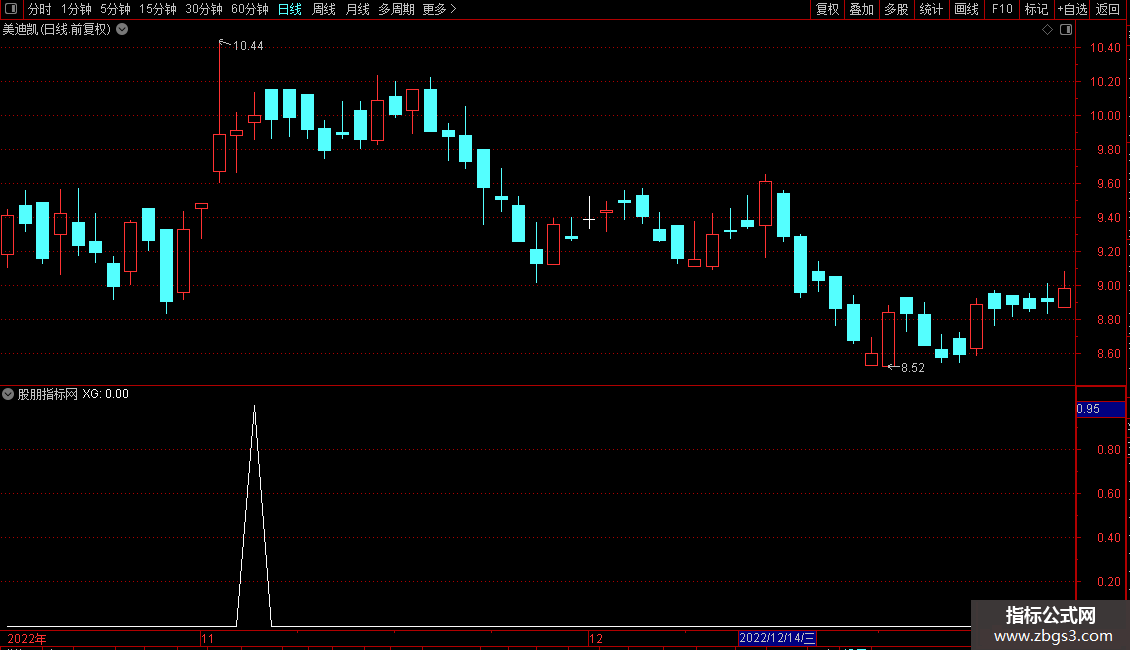Select the 5分钟 period
Viewport: 1130px width, 650px height.
(x=115, y=9)
